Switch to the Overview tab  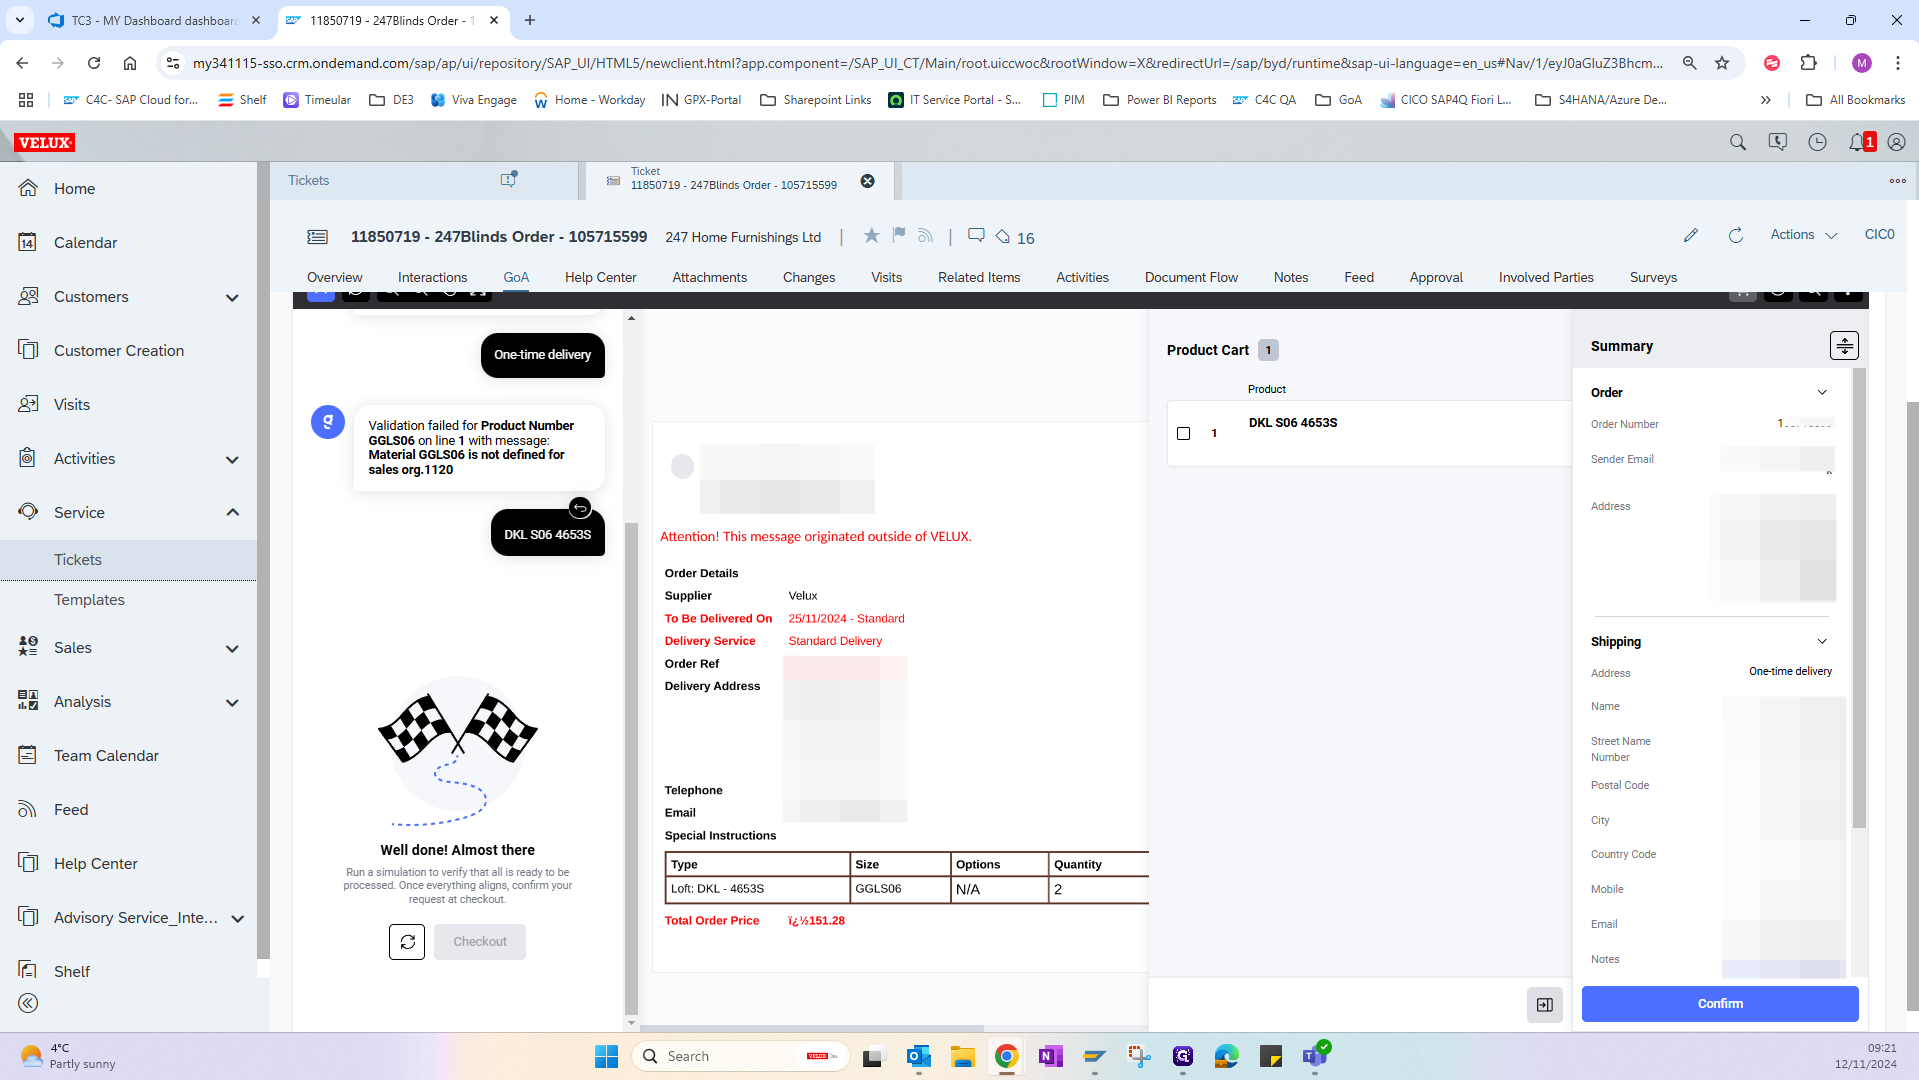click(x=335, y=277)
